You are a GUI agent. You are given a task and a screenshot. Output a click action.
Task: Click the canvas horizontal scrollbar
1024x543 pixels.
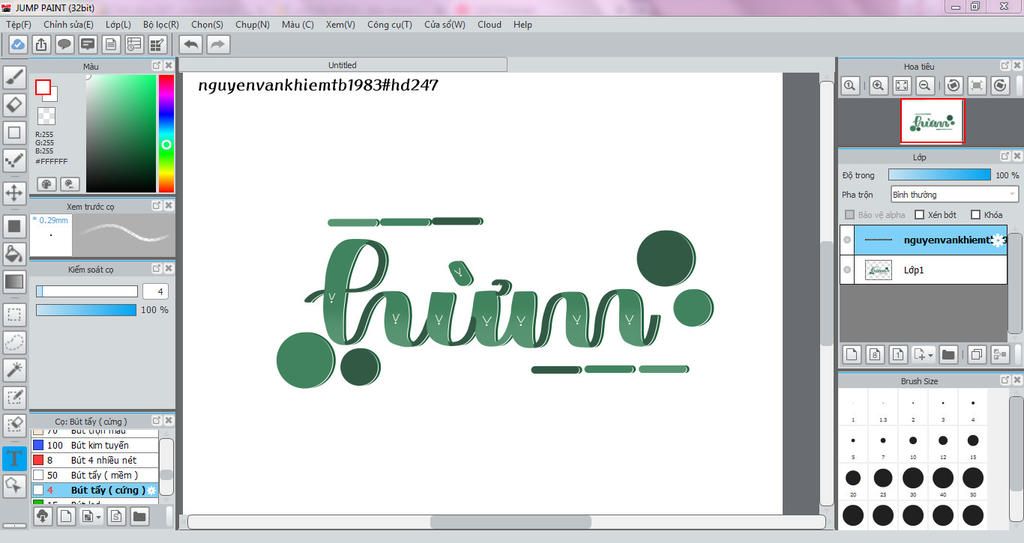click(510, 521)
